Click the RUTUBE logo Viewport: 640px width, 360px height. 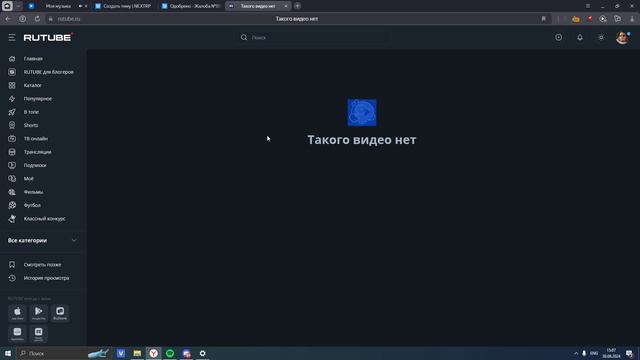[x=48, y=38]
